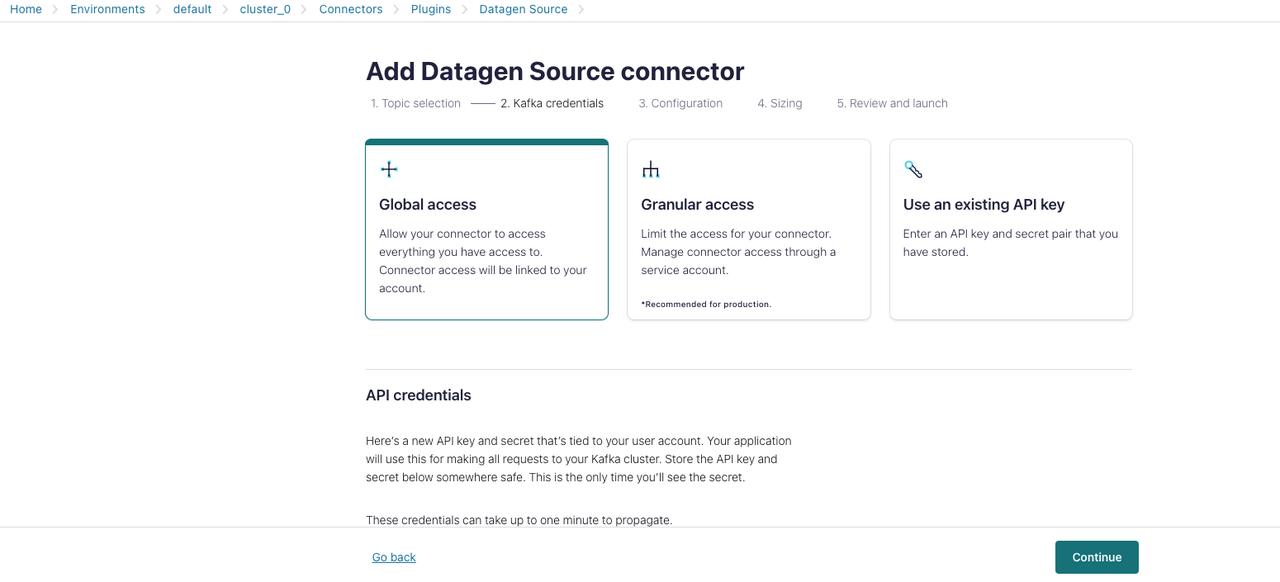Open step 5 Review and launch
The image size is (1280, 582).
click(x=892, y=103)
